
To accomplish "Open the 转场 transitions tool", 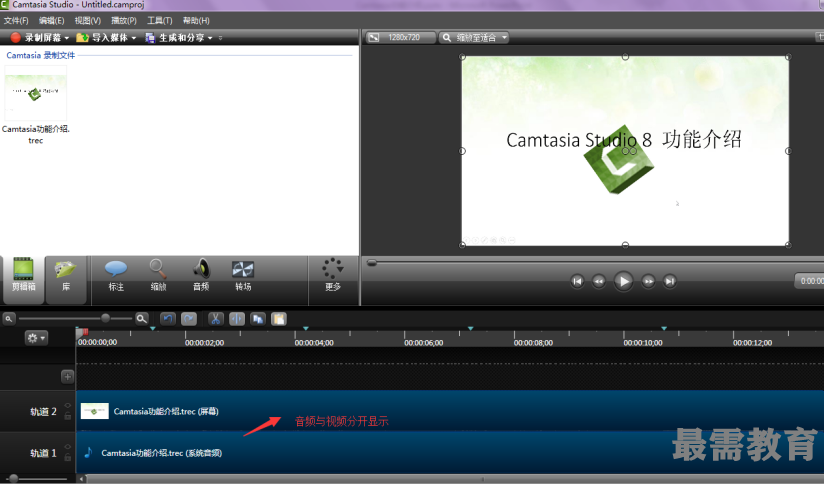I will (x=243, y=275).
